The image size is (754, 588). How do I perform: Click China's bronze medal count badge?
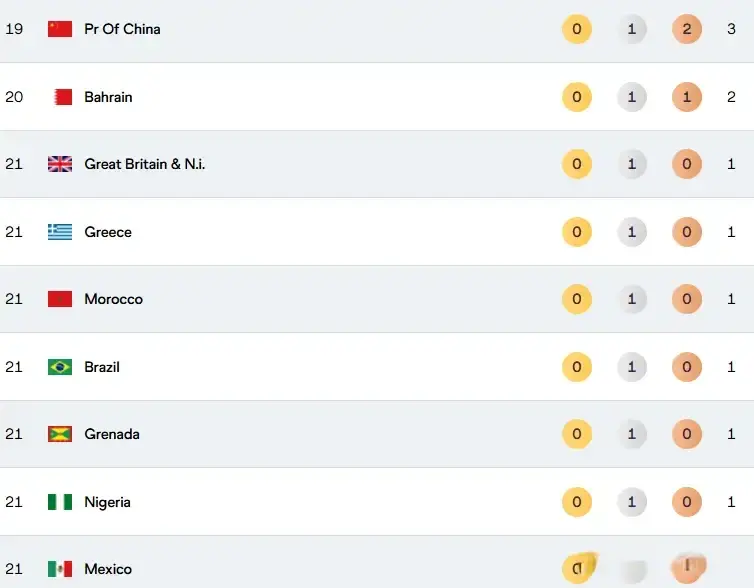(x=687, y=29)
